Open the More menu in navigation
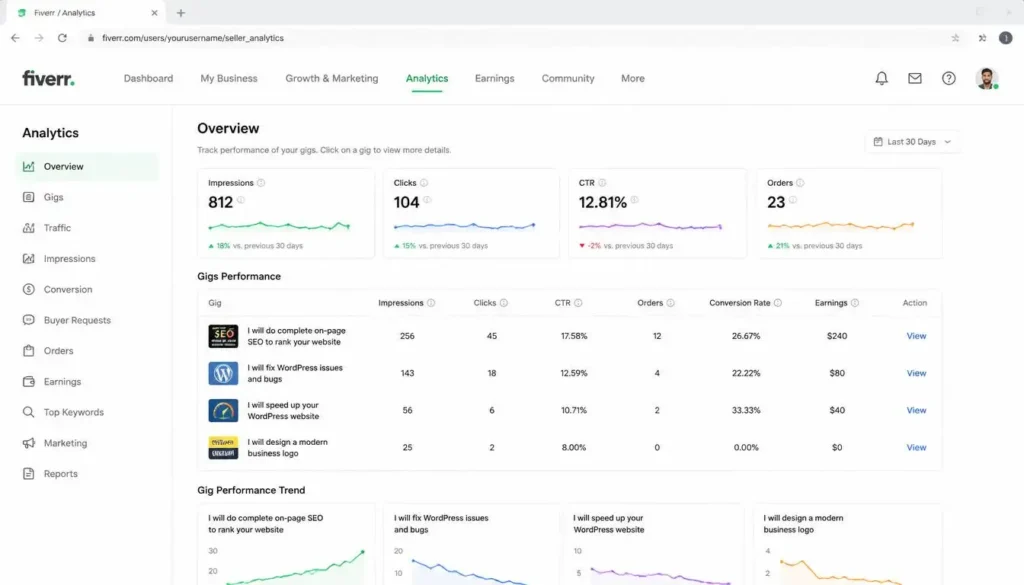This screenshot has height=585, width=1024. click(632, 78)
